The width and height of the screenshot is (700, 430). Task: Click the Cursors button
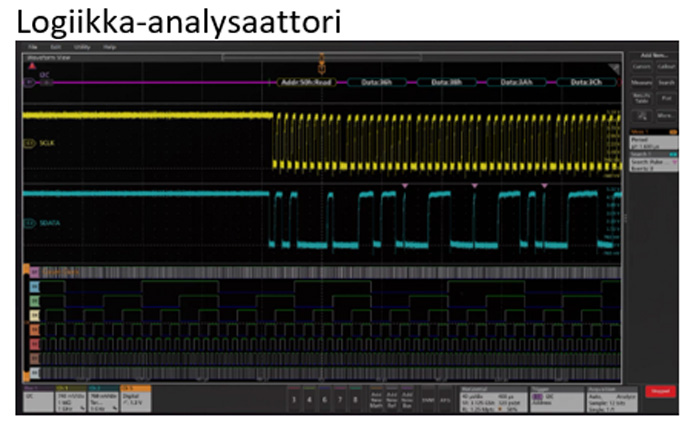click(x=640, y=66)
